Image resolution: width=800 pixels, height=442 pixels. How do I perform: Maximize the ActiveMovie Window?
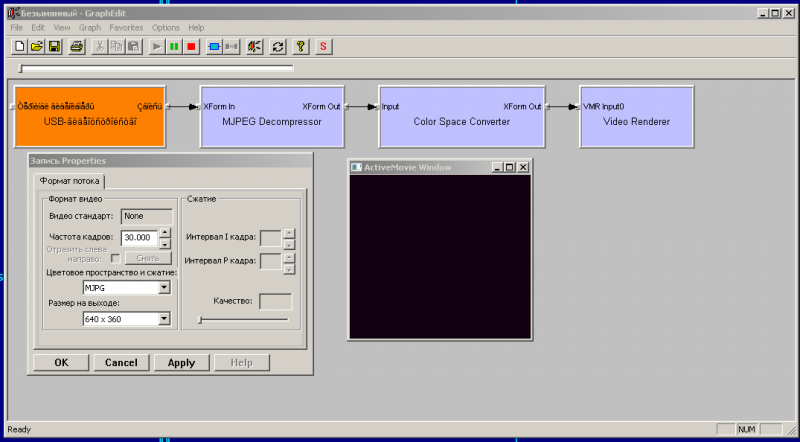pyautogui.click(x=509, y=167)
